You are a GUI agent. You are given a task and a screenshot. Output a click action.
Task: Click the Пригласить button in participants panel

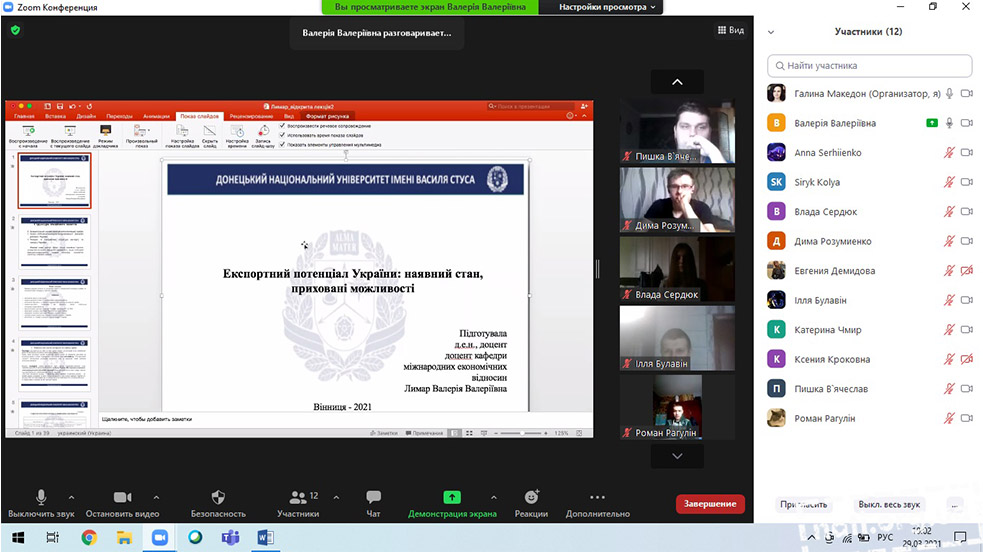pyautogui.click(x=804, y=504)
